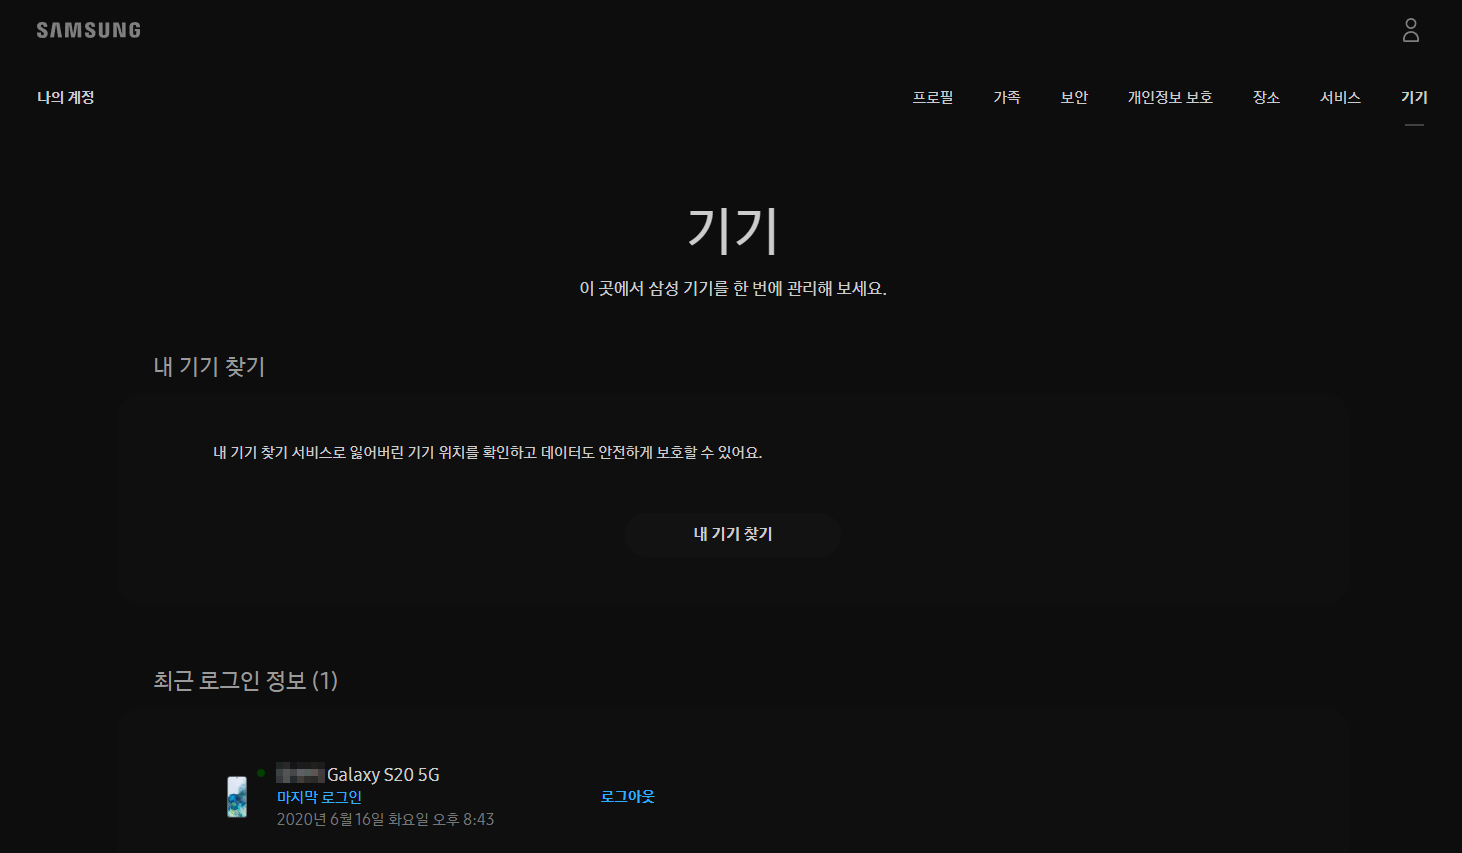Open the user account profile icon

(1410, 30)
